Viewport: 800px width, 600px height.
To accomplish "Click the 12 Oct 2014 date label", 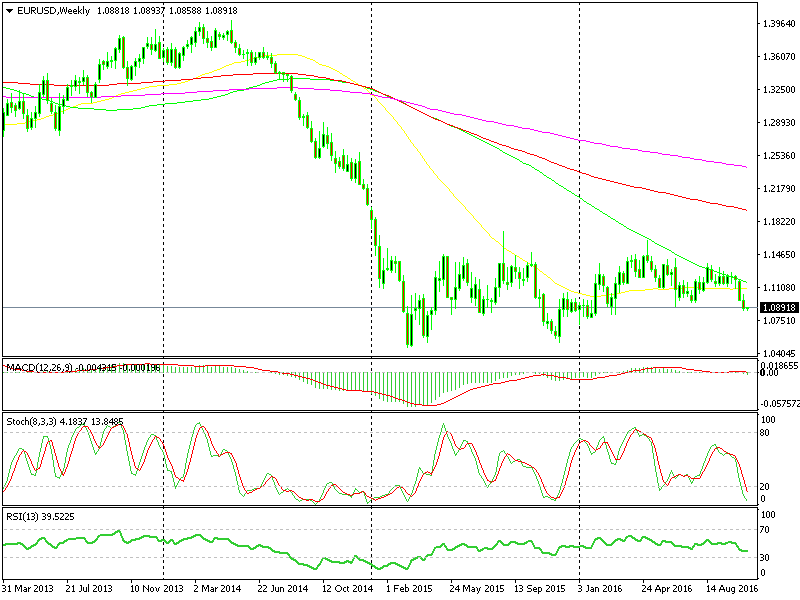I will coord(347,588).
